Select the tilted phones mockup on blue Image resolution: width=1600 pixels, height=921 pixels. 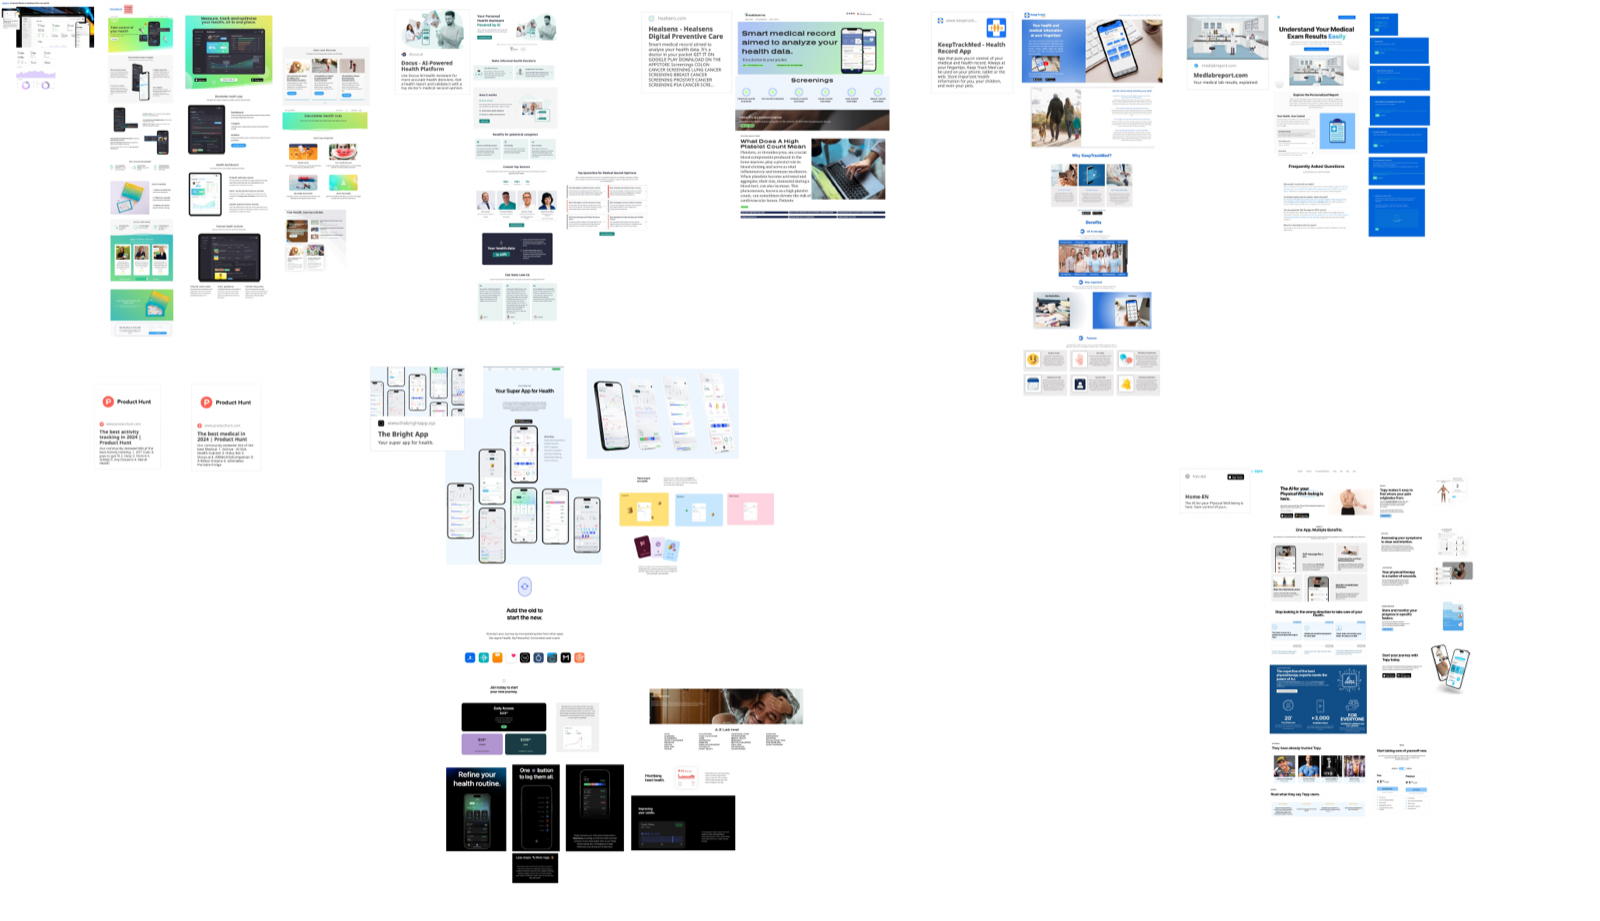pos(662,413)
